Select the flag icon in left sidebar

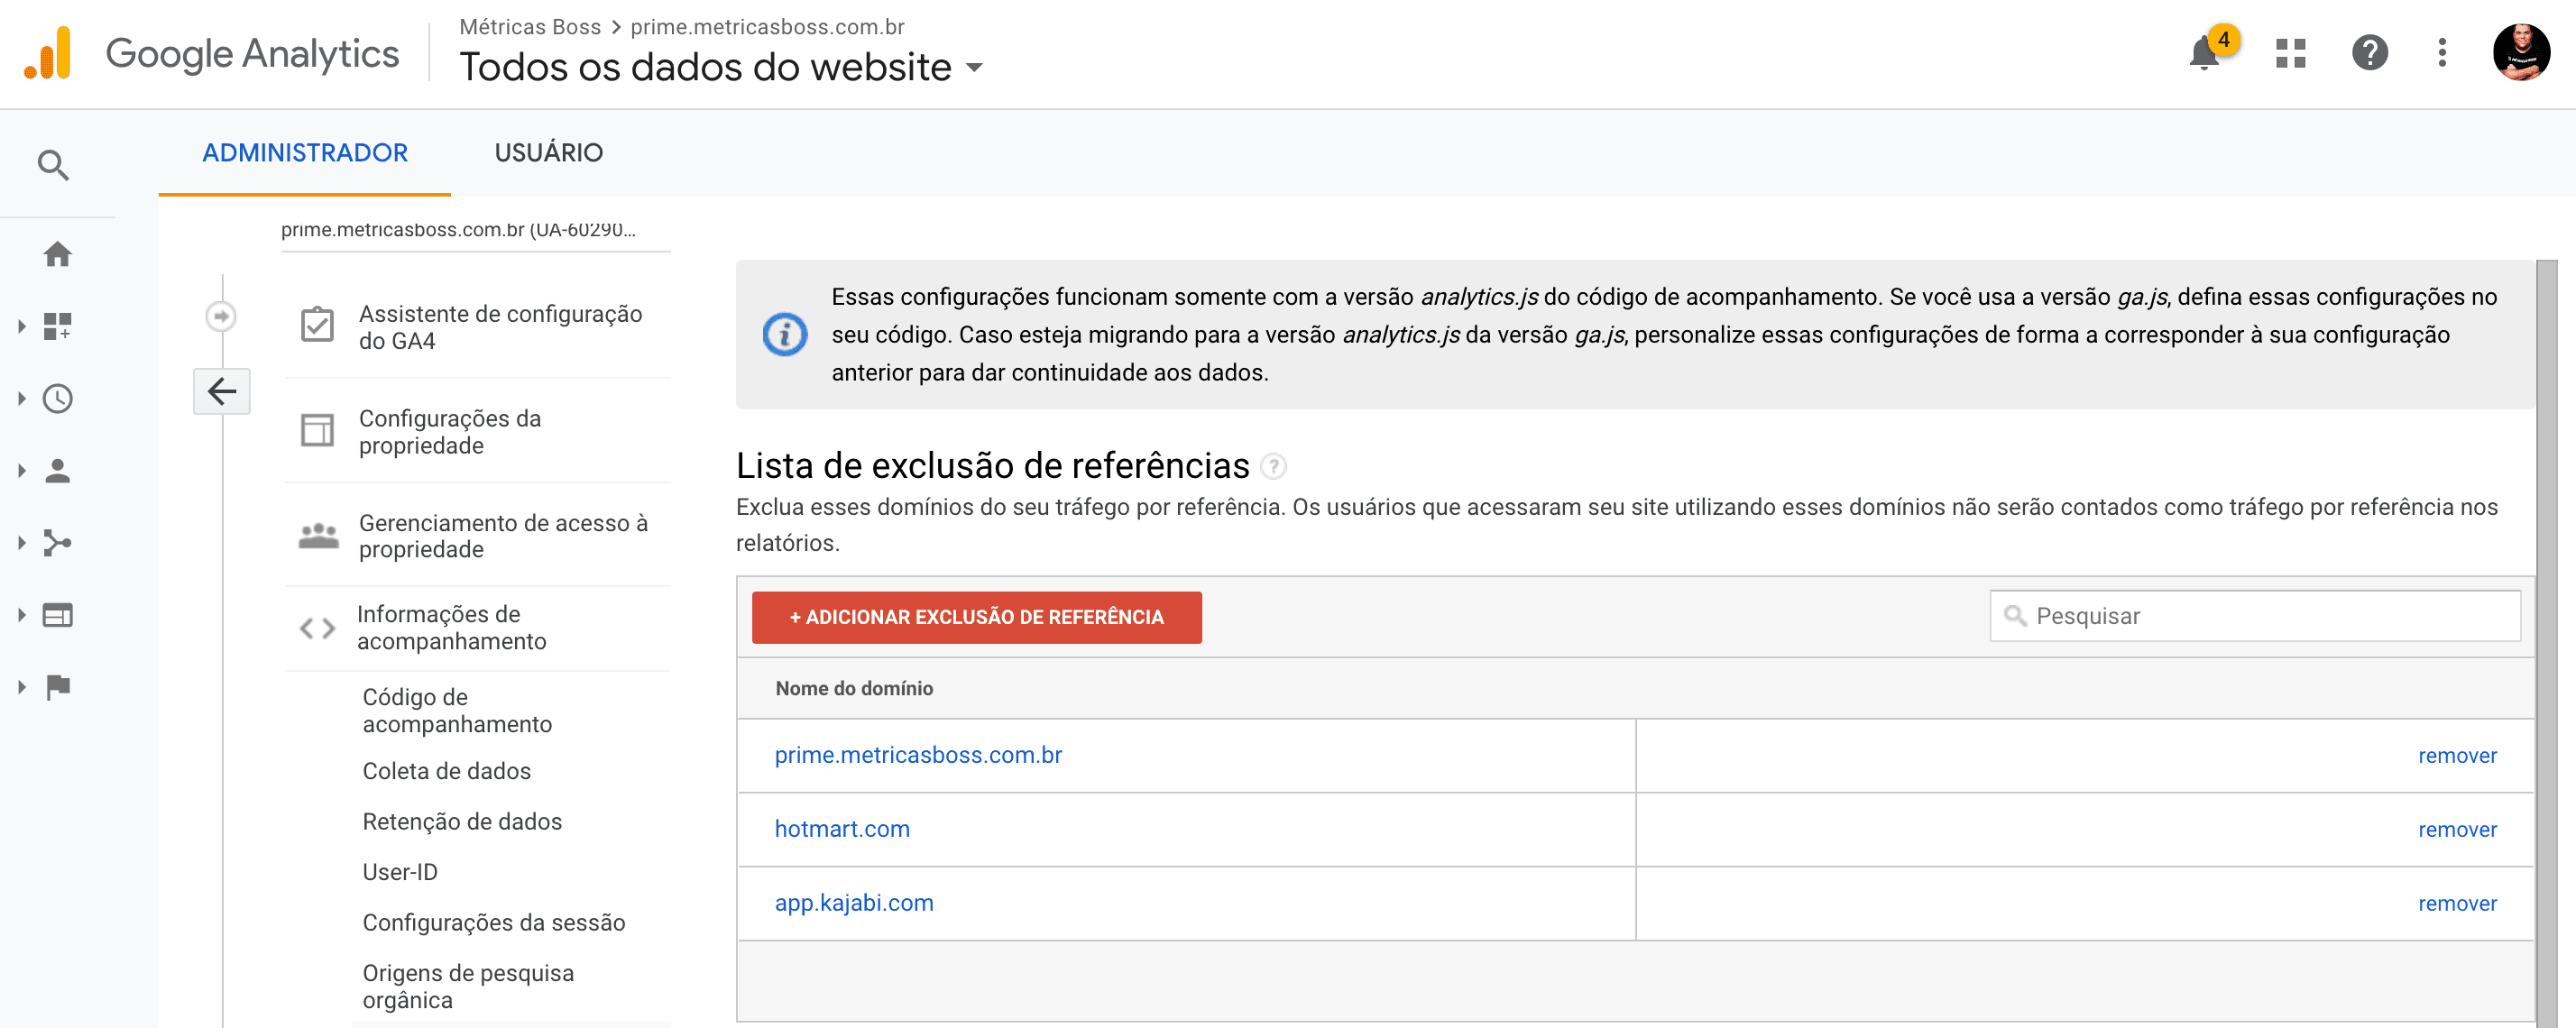pyautogui.click(x=57, y=686)
